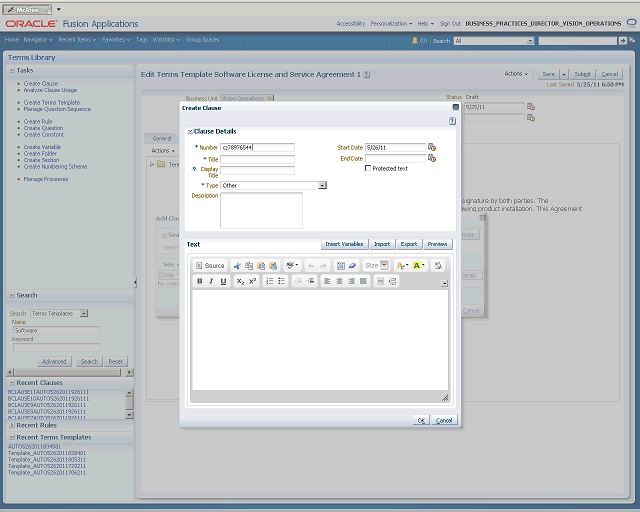Click the Remove Format eraser icon

[352, 266]
